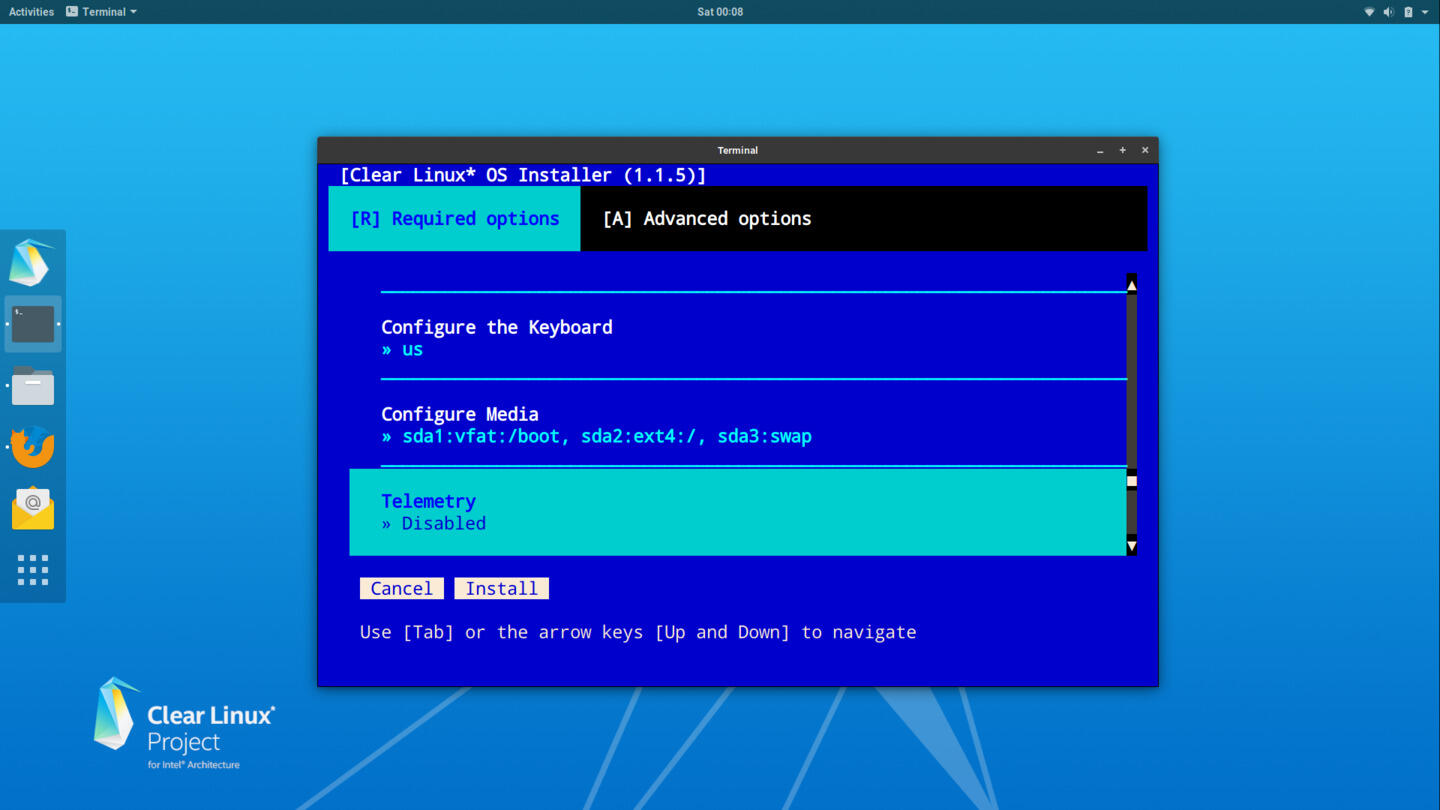1440x810 pixels.
Task: Click the Terminal window title bar
Action: 738,150
